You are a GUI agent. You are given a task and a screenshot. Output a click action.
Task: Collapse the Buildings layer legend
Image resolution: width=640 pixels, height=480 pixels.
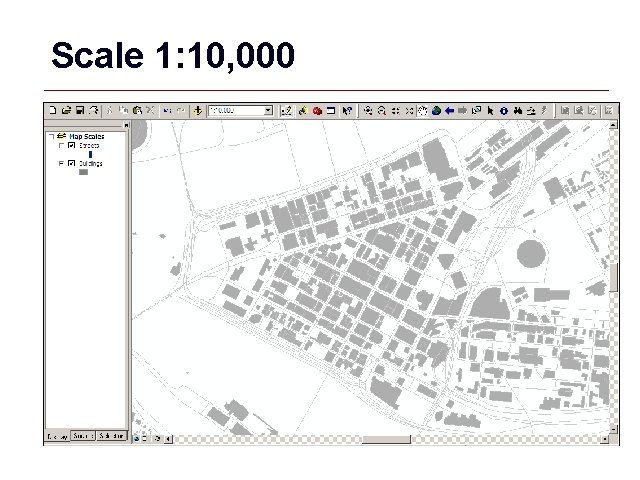point(62,163)
